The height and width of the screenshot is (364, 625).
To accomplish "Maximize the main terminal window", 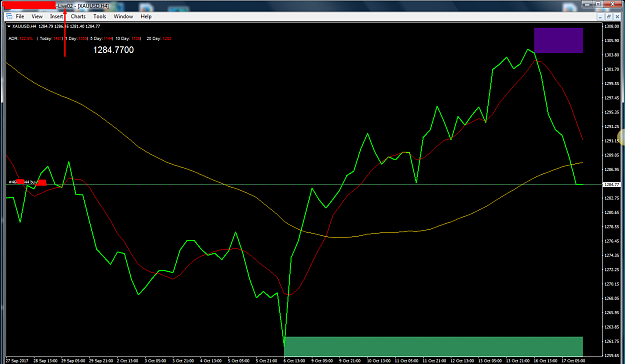I will (x=598, y=4).
